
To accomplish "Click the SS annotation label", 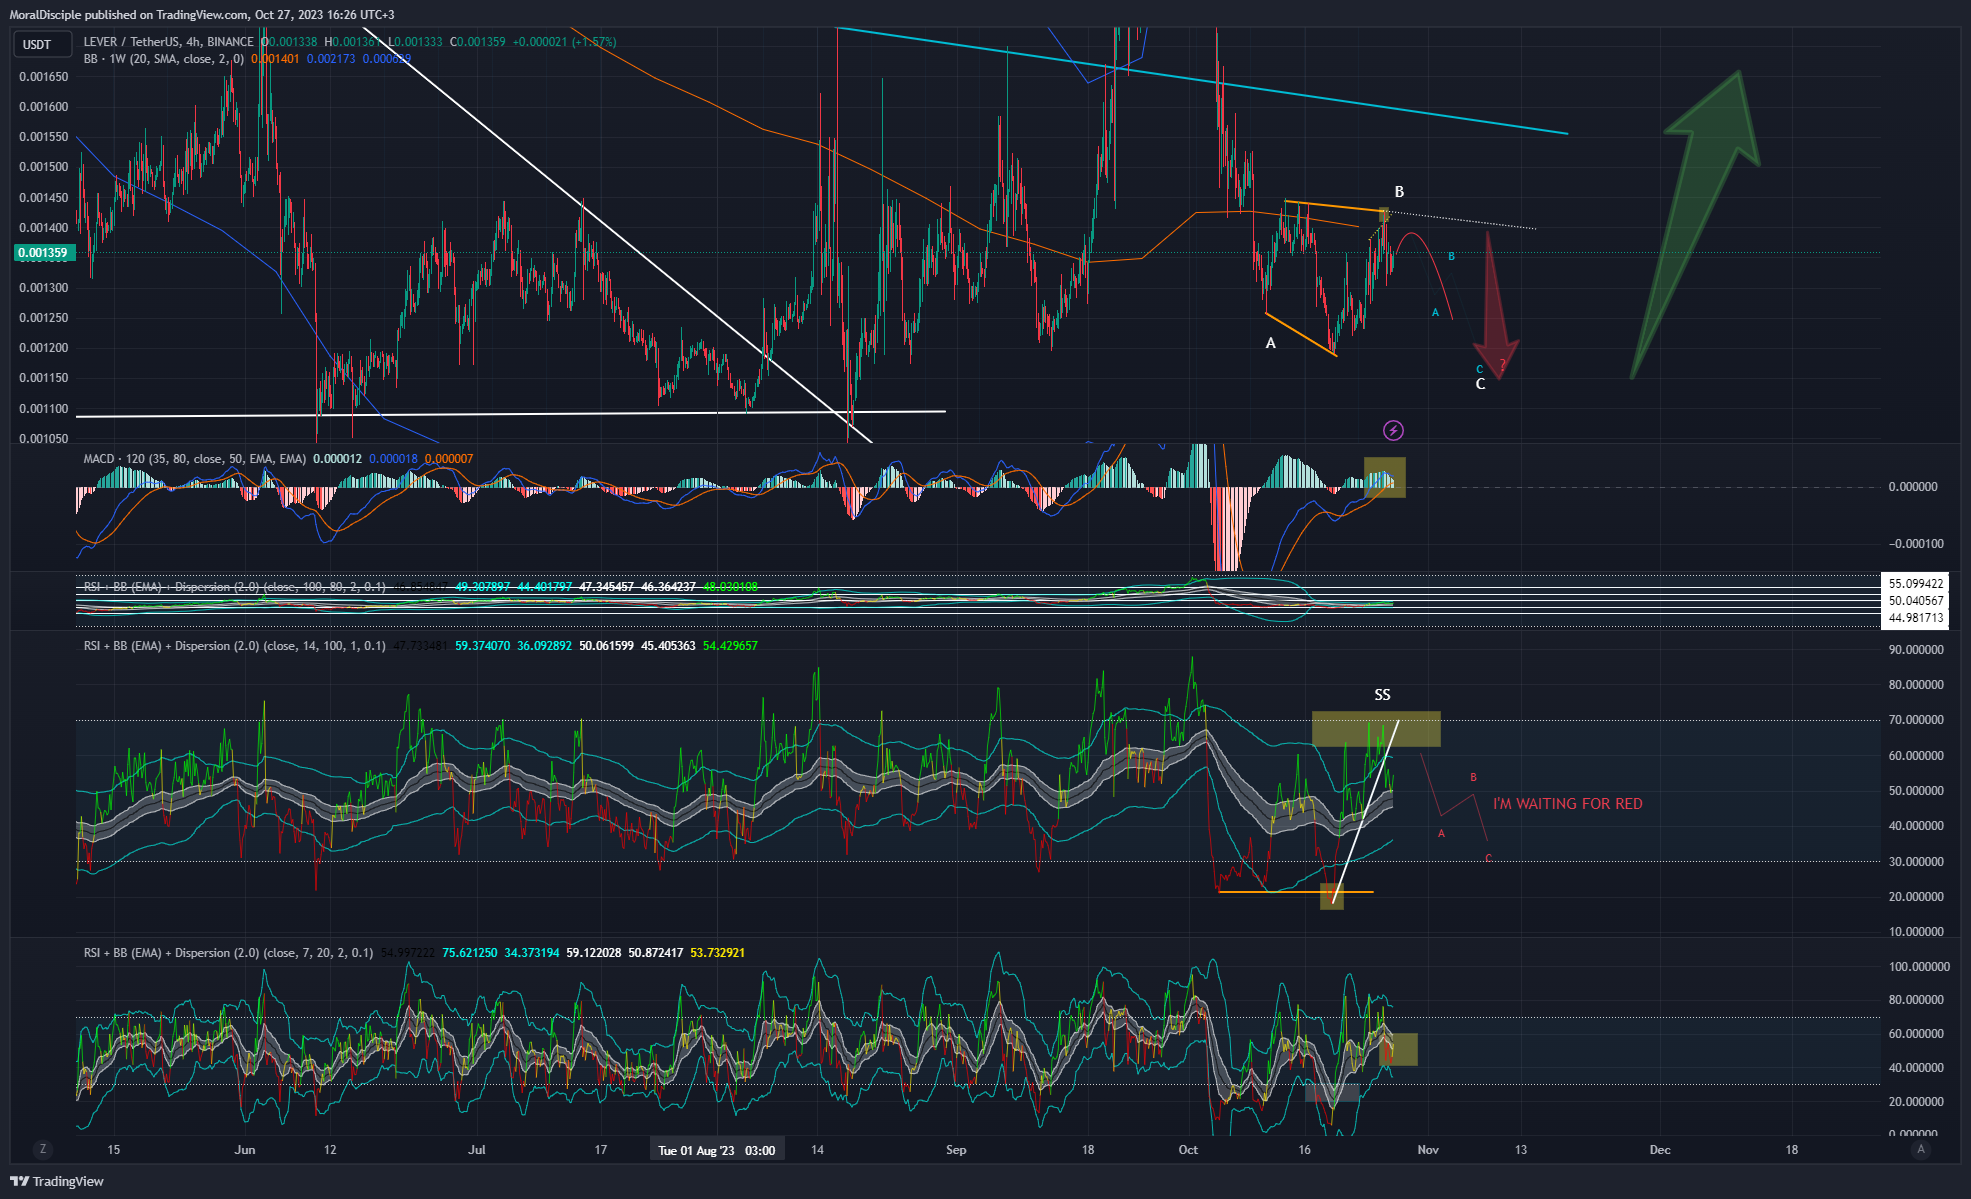I will pyautogui.click(x=1382, y=695).
